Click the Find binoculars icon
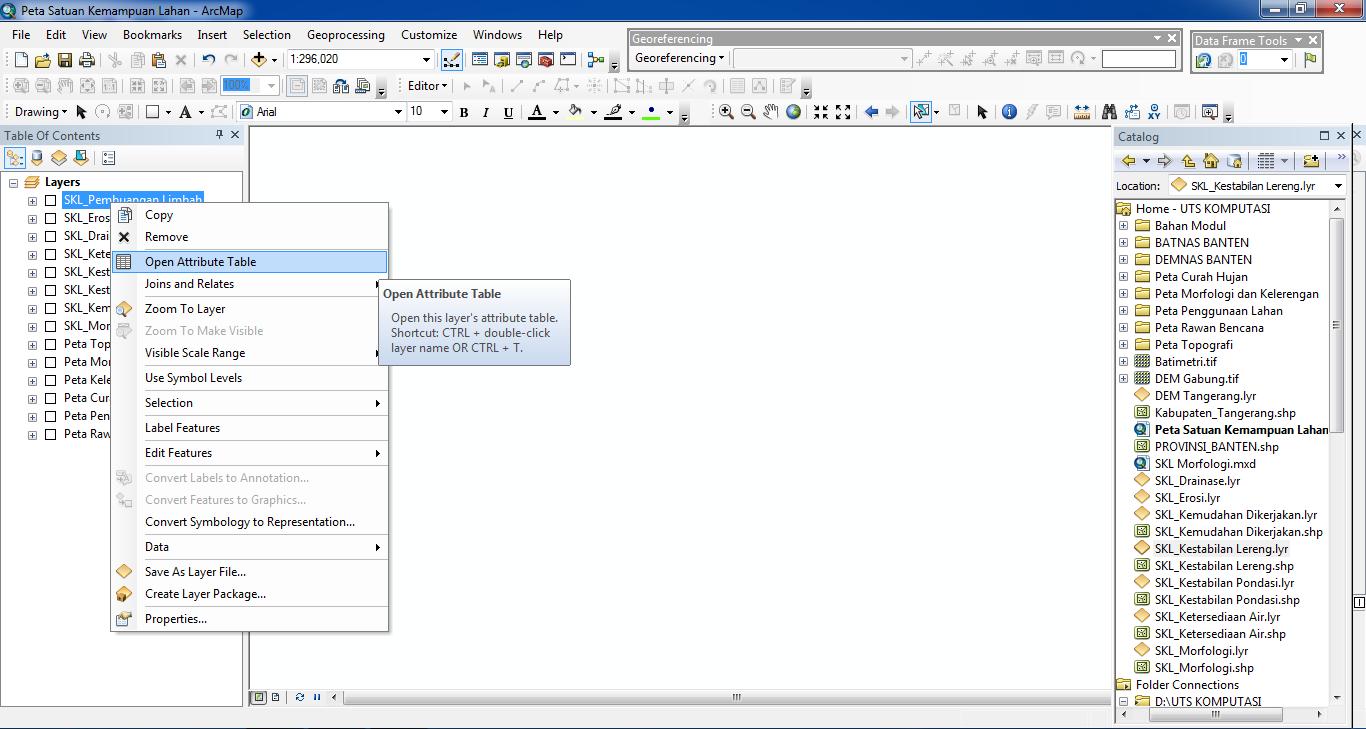Viewport: 1366px width, 729px height. pyautogui.click(x=1109, y=112)
